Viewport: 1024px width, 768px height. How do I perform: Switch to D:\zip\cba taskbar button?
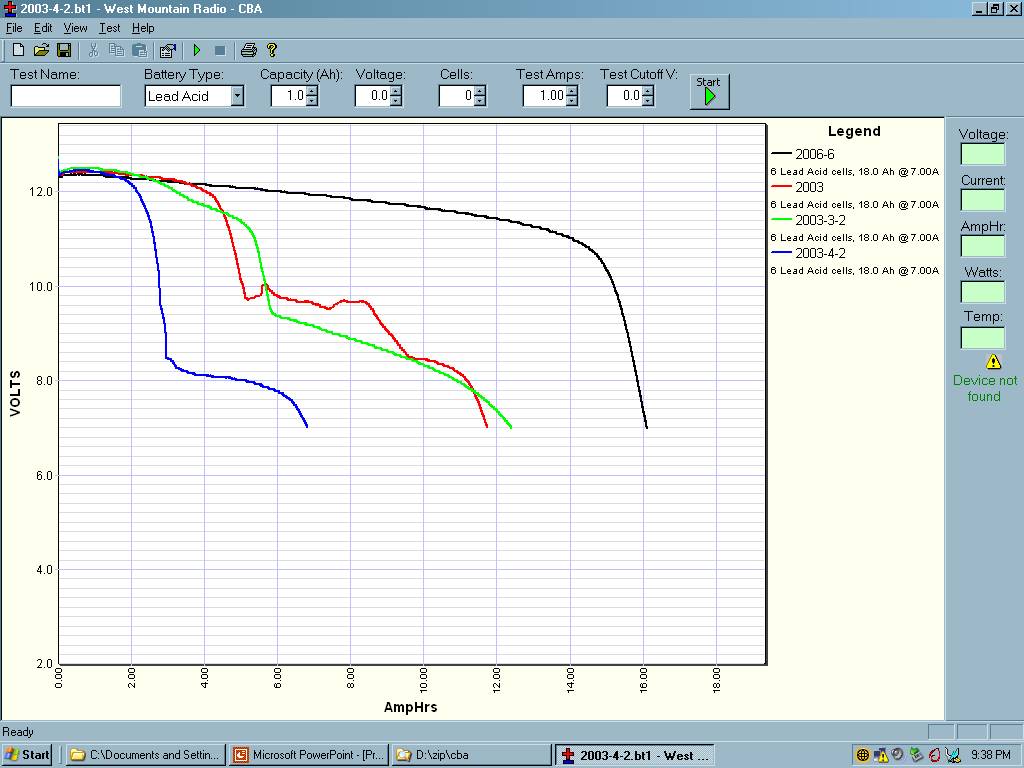472,755
